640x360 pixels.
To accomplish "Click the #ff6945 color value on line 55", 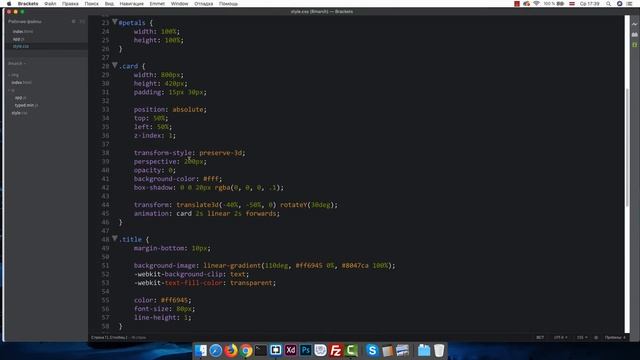I will point(174,300).
